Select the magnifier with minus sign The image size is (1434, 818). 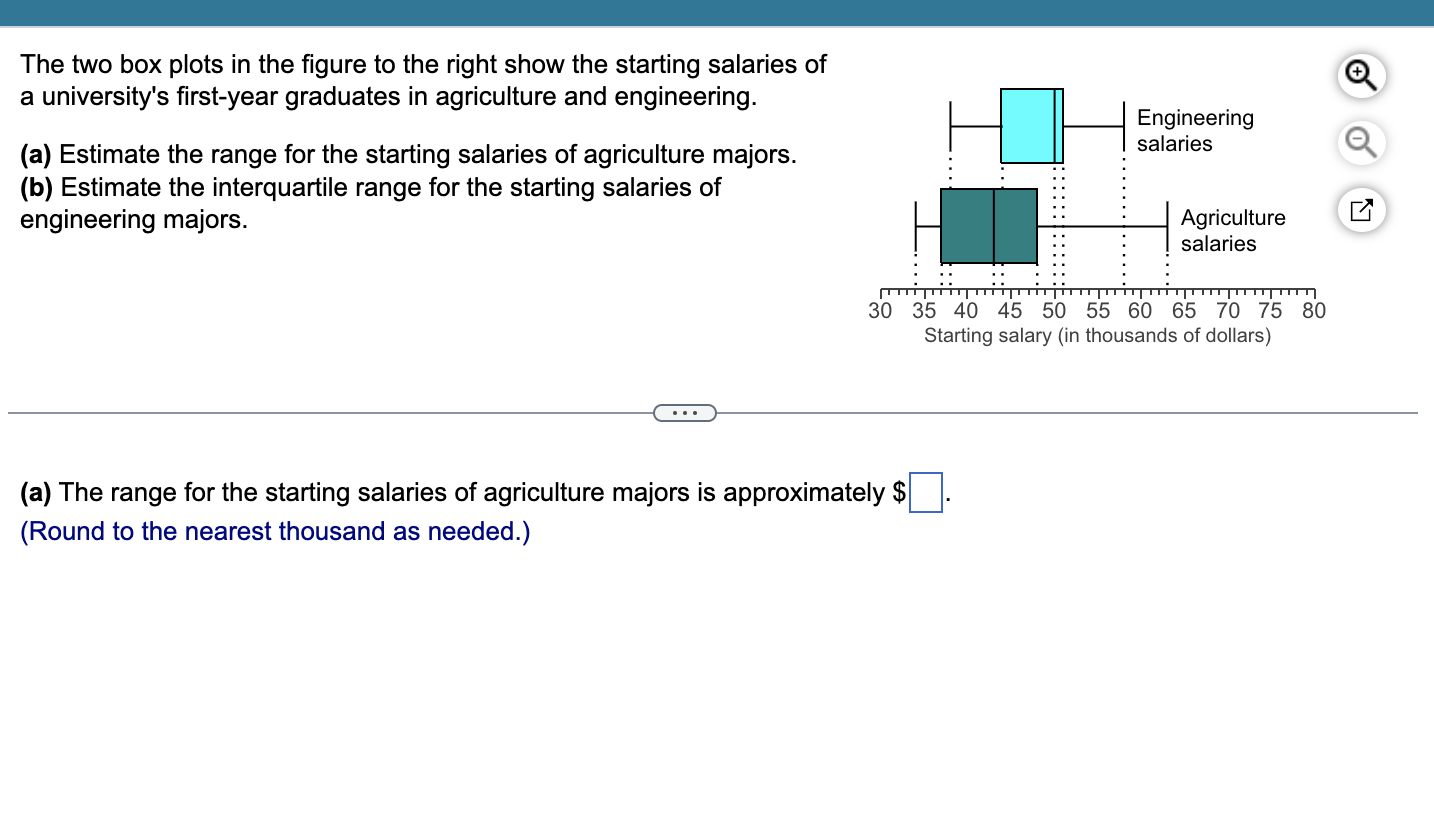pos(1360,142)
